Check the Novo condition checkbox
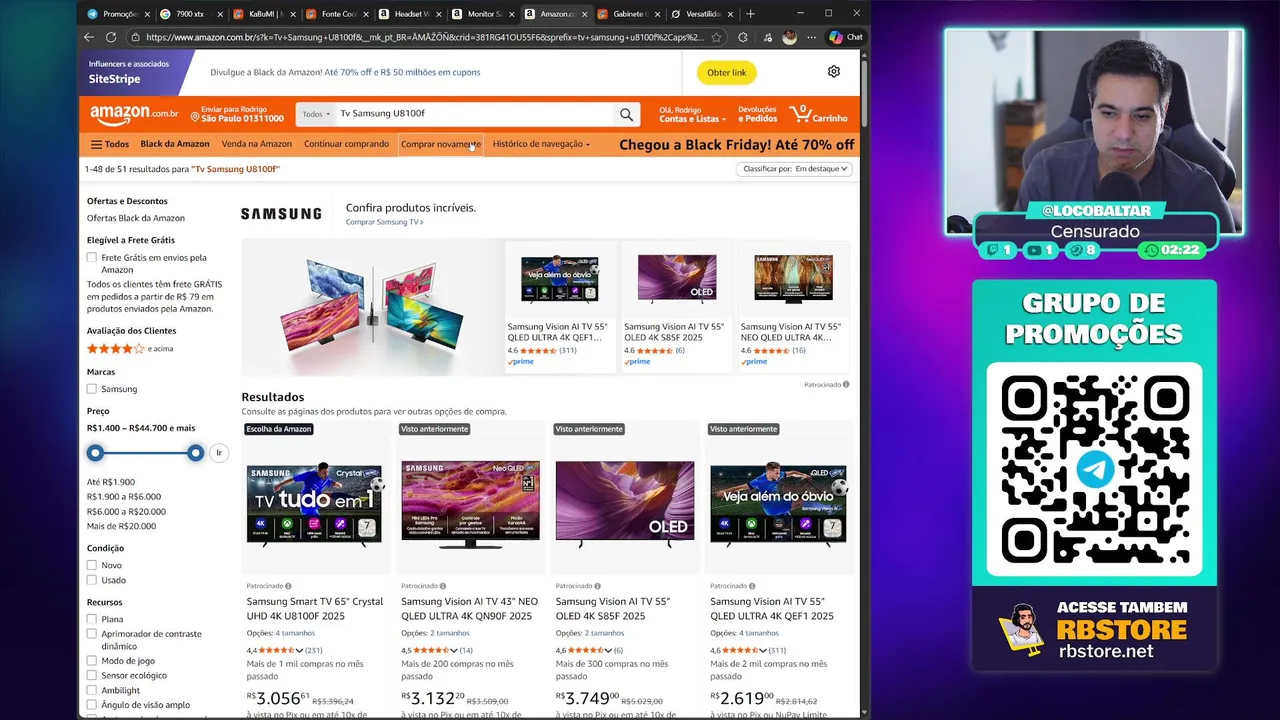The image size is (1280, 720). [x=92, y=565]
